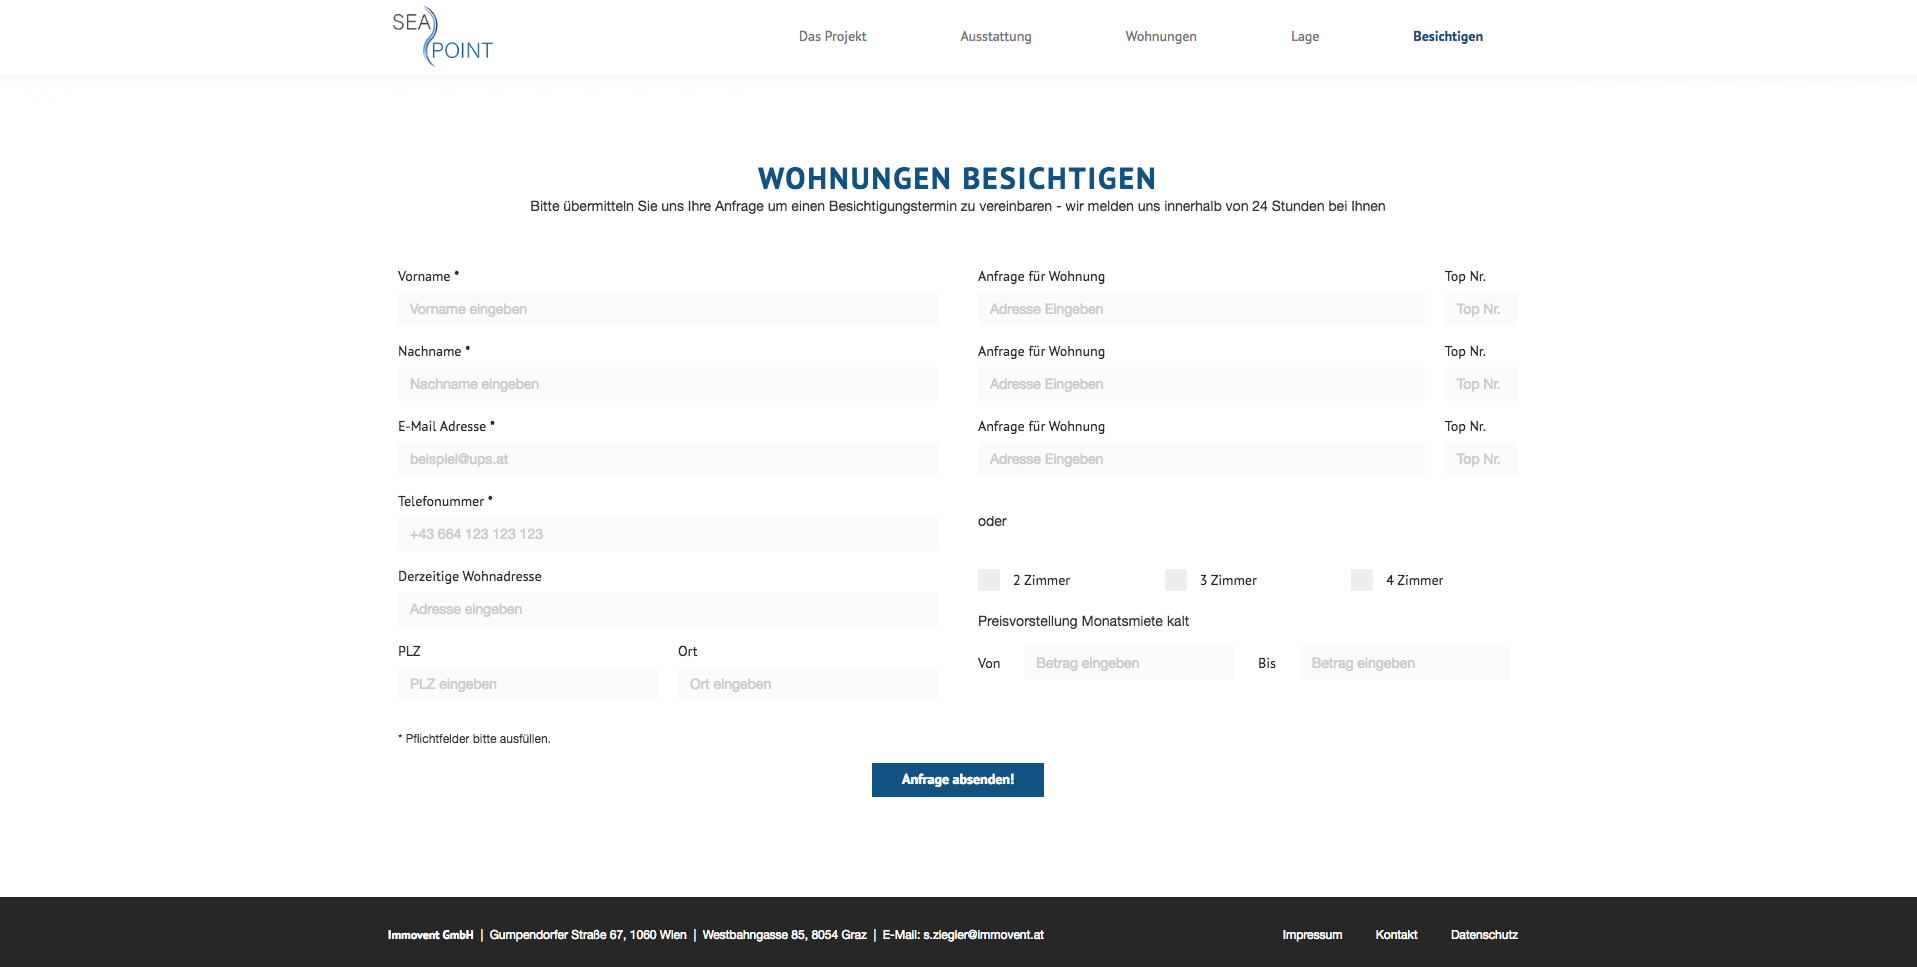Click the Derzeitige Wohnadresse field
Viewport: 1917px width, 967px height.
667,609
